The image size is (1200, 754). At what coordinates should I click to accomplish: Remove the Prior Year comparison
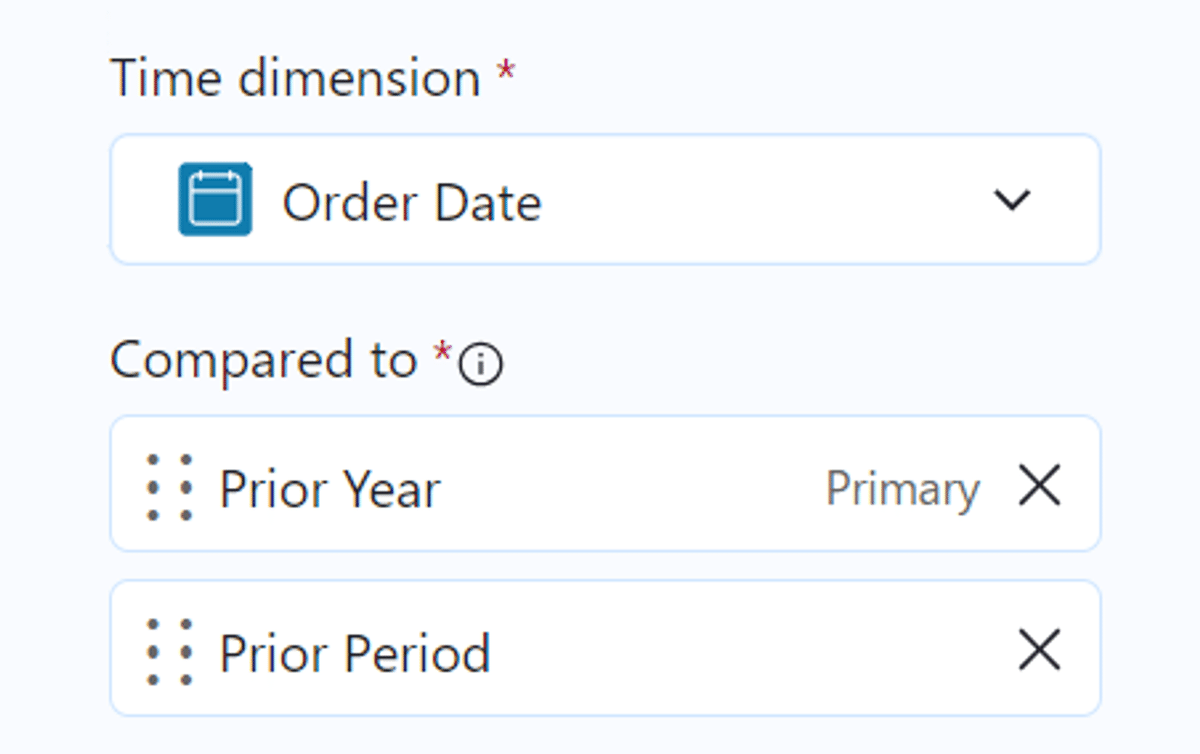1039,487
